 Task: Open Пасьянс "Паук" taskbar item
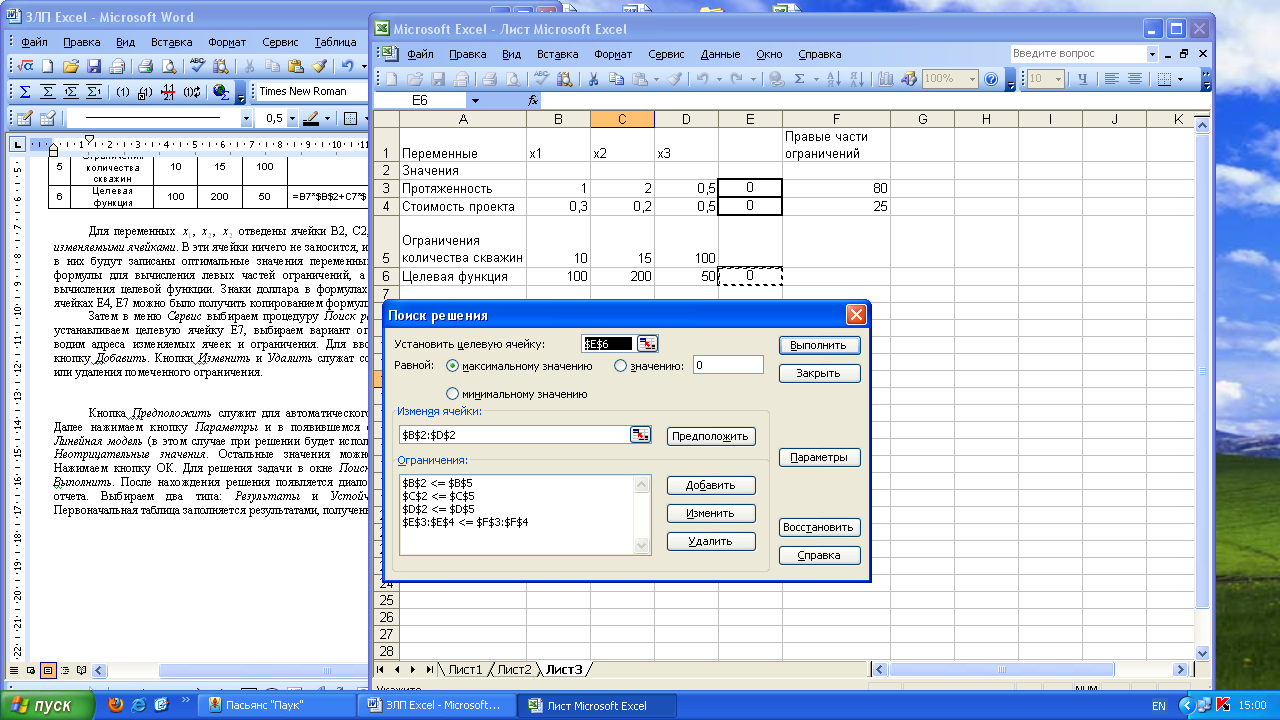(276, 705)
